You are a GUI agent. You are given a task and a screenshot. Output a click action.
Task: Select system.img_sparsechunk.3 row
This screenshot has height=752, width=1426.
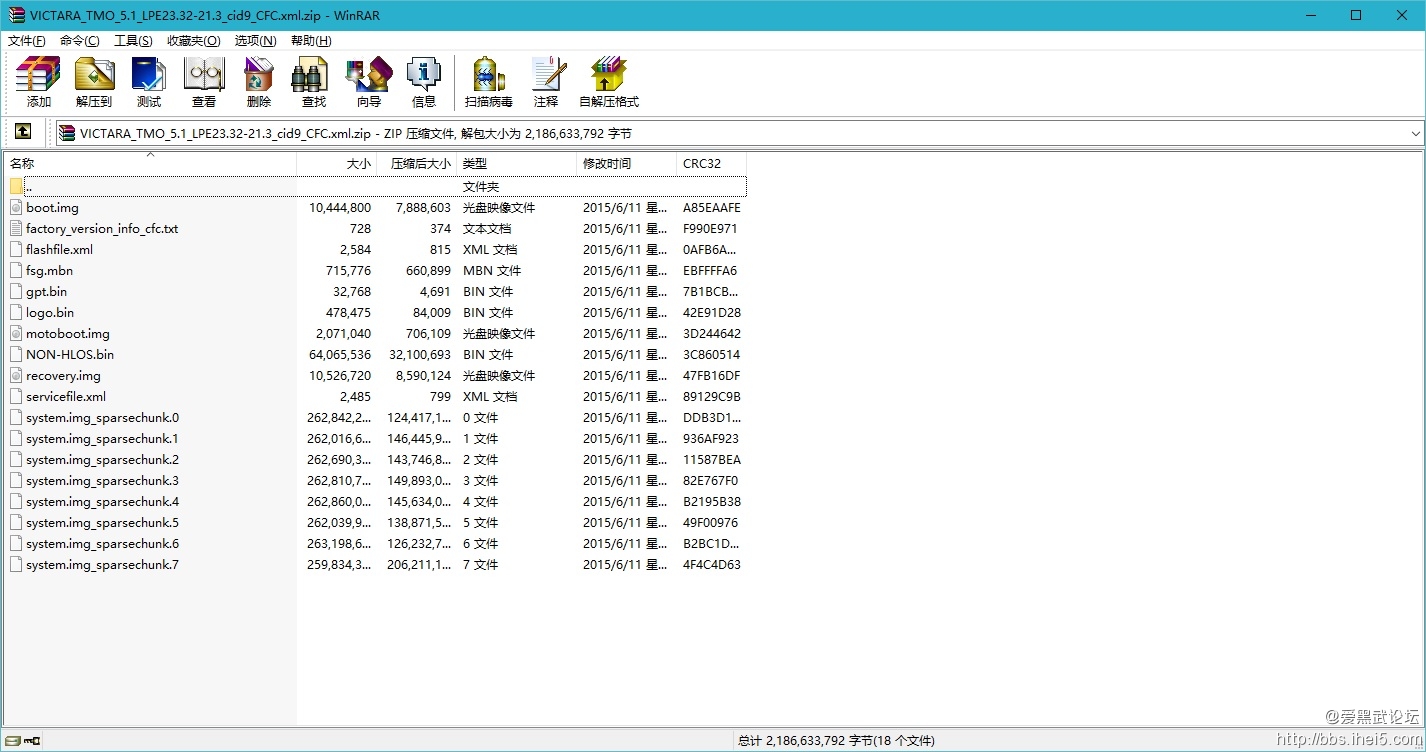pyautogui.click(x=376, y=481)
